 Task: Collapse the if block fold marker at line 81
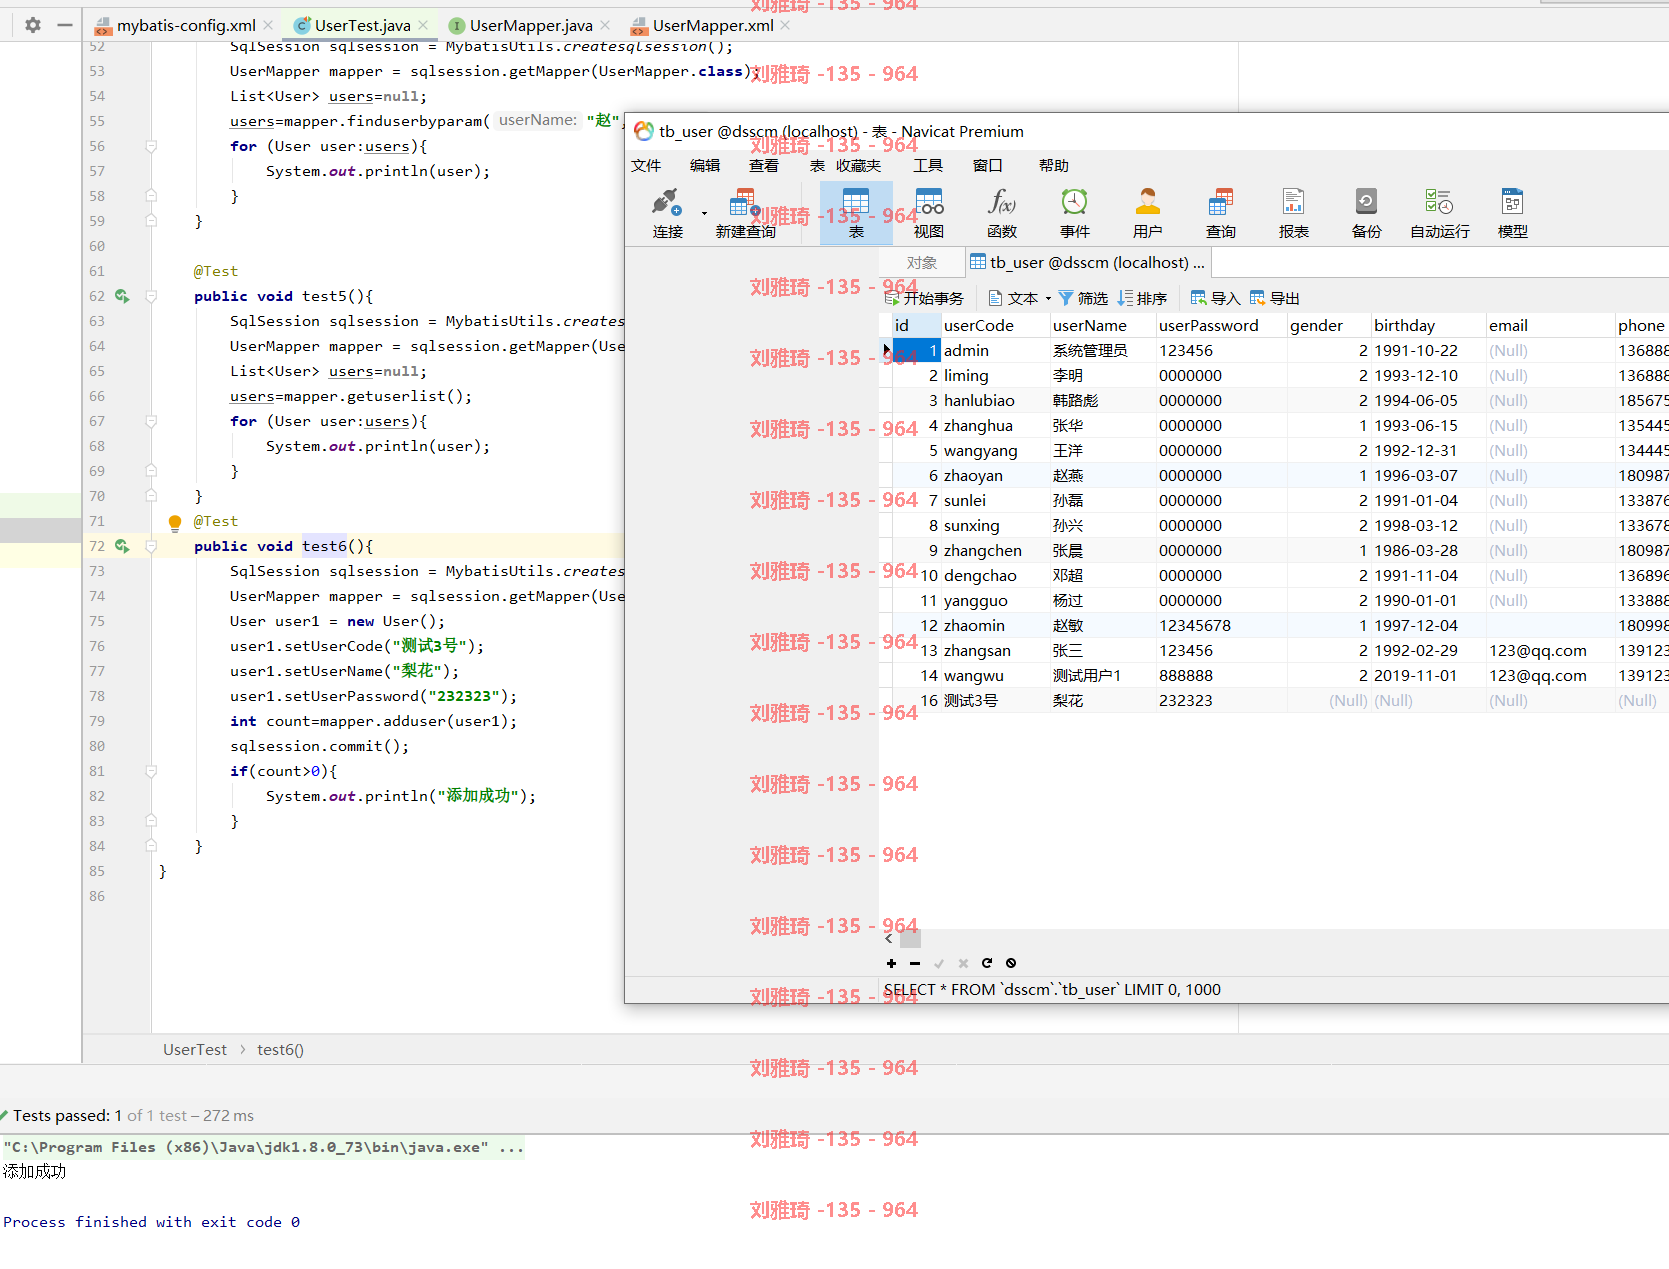[x=151, y=771]
